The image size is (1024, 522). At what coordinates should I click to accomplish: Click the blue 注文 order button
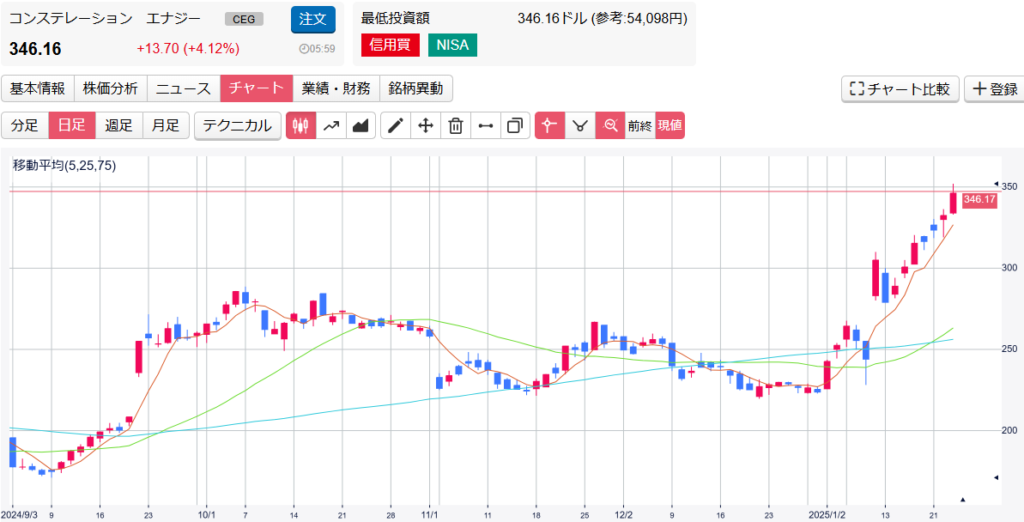(313, 19)
